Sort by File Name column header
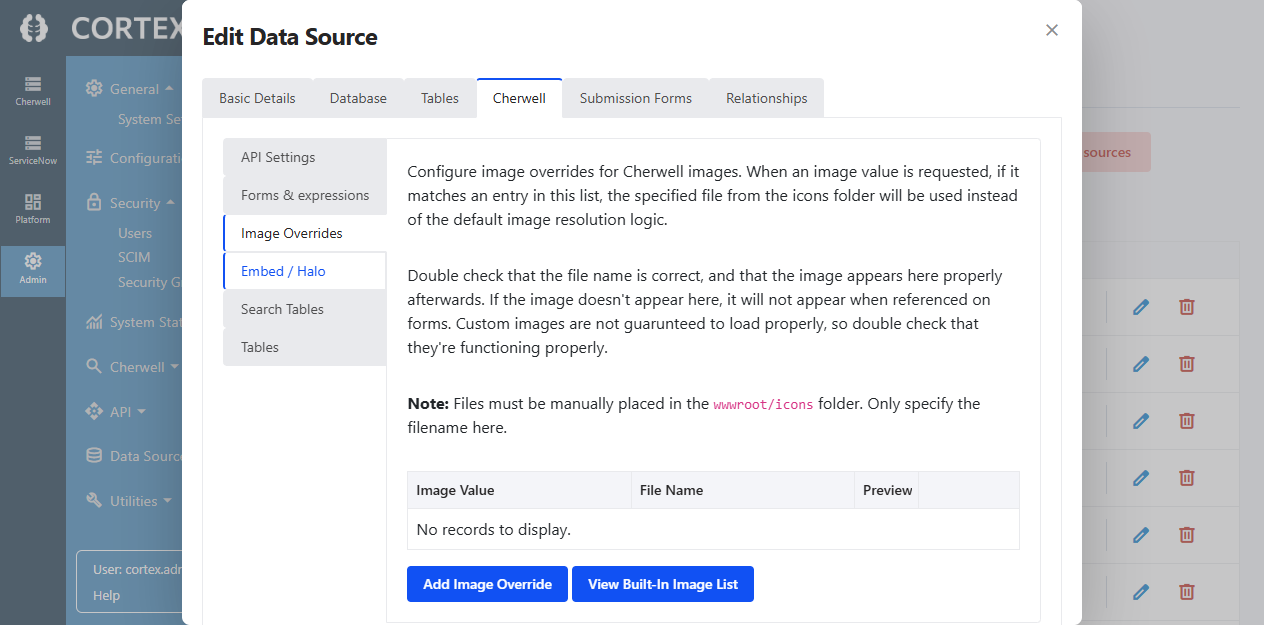Viewport: 1264px width, 625px height. [743, 490]
